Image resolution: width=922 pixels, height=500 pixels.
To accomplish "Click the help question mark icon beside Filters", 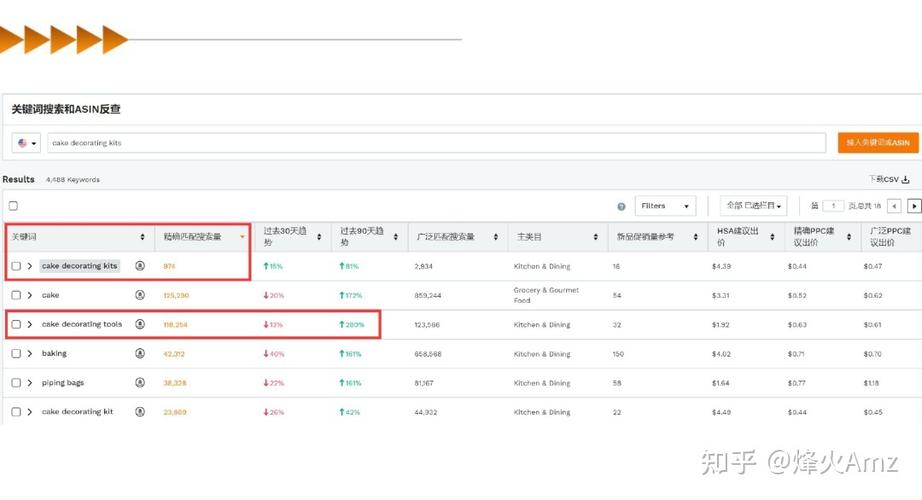I will tap(621, 206).
